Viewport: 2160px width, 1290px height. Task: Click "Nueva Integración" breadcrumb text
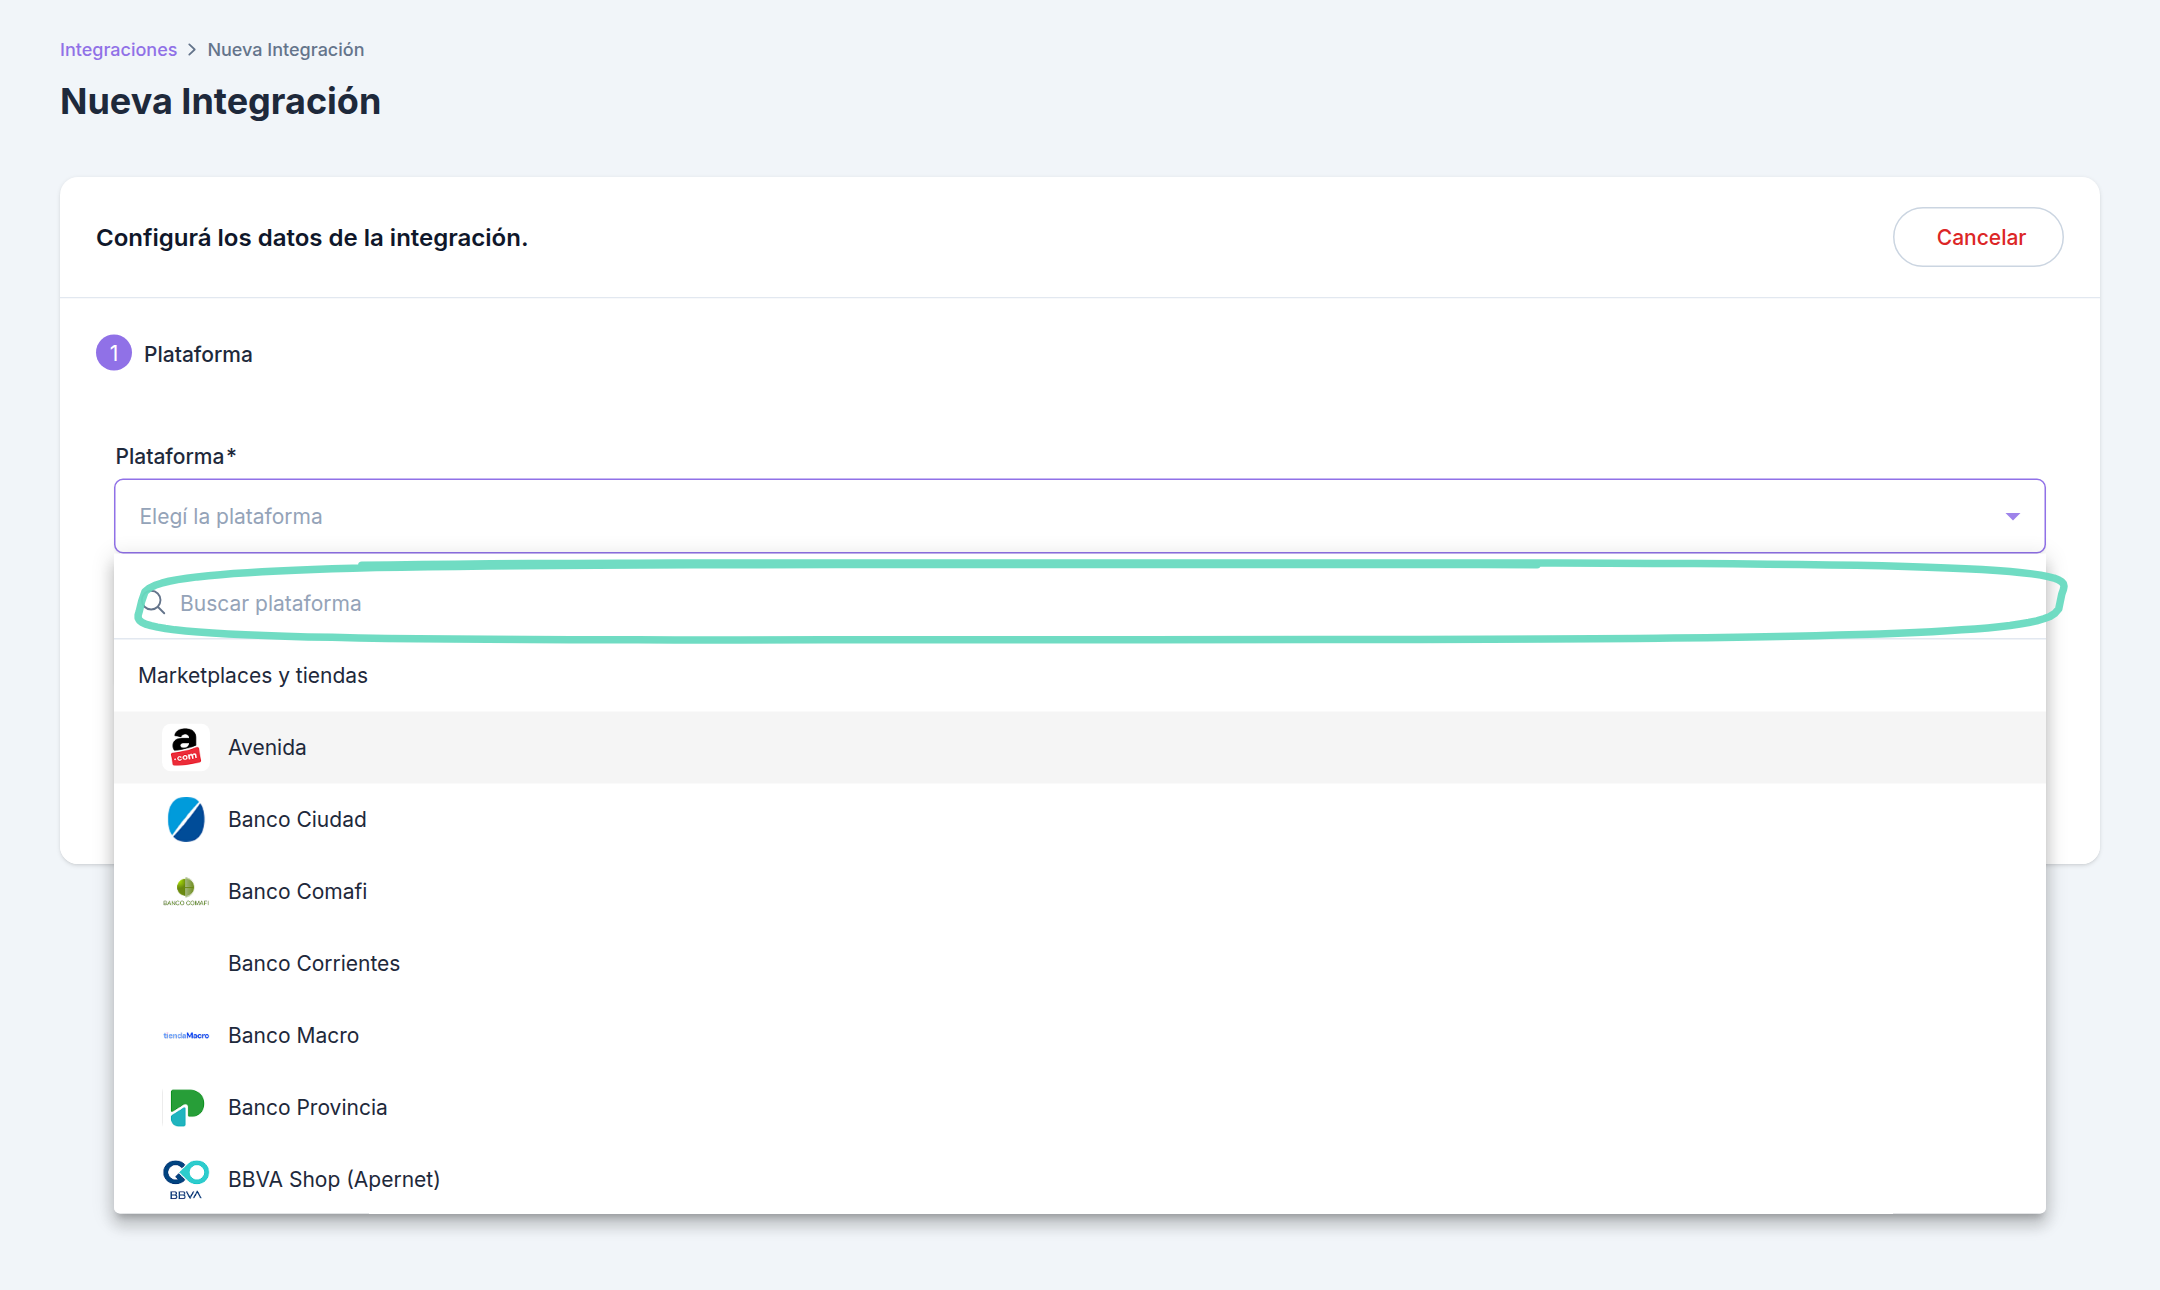click(x=286, y=50)
